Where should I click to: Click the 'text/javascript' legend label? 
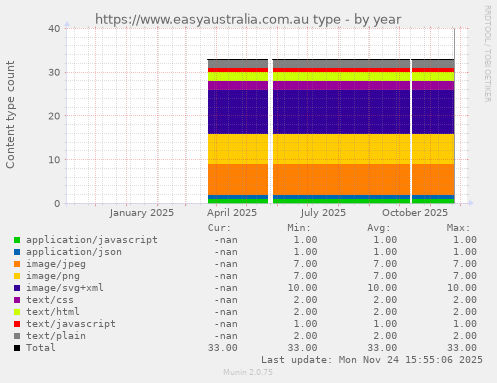click(71, 324)
